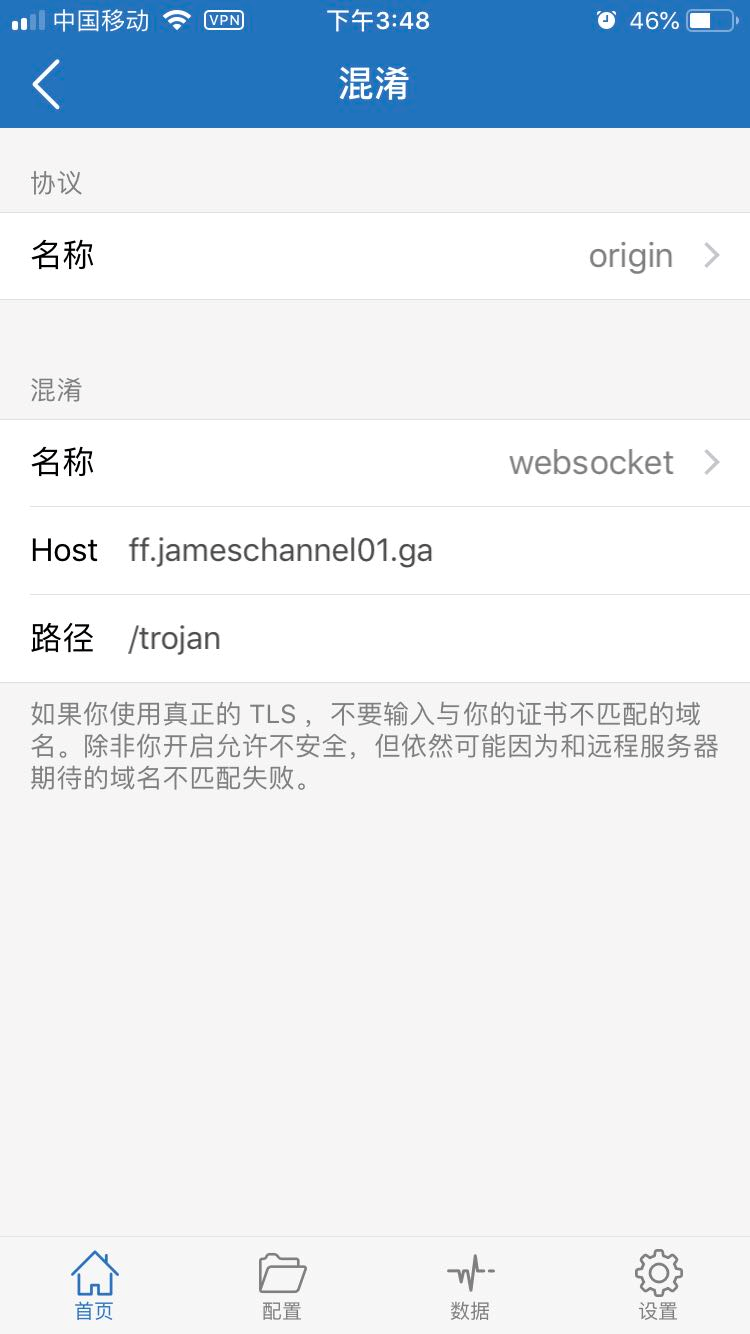Edit the Host field ff.jameschannel01.ga
Screen dimensions: 750x1334
[375, 551]
